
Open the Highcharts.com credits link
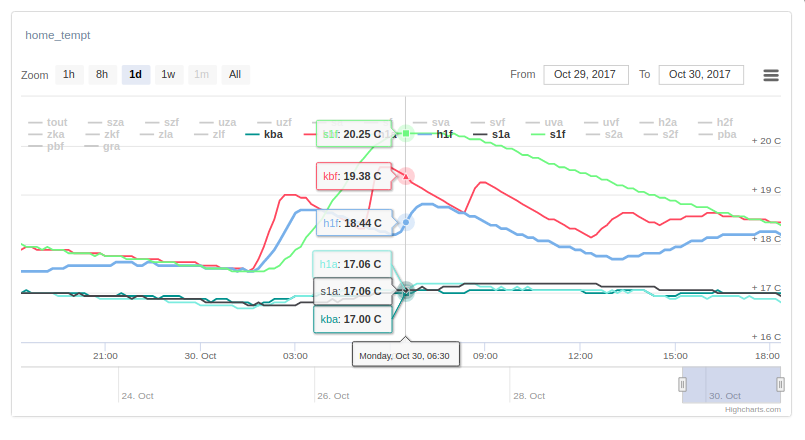(752, 408)
